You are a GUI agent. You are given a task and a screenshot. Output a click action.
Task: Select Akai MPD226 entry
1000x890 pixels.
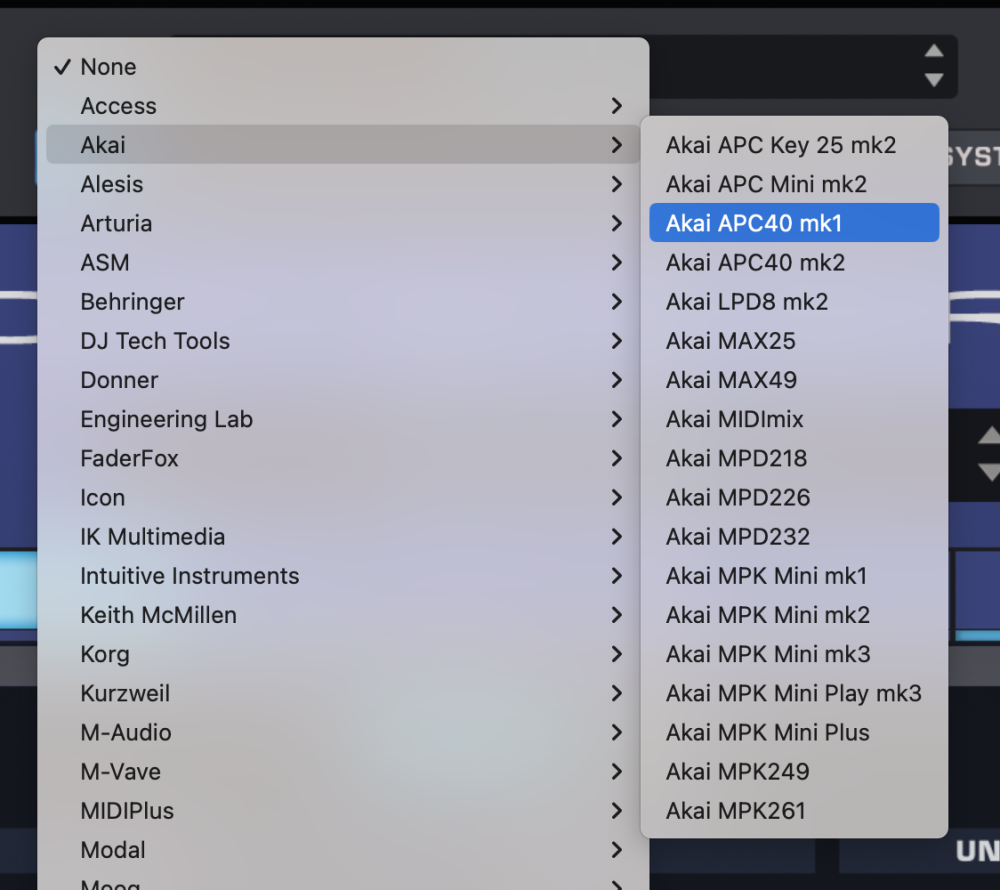(x=738, y=497)
